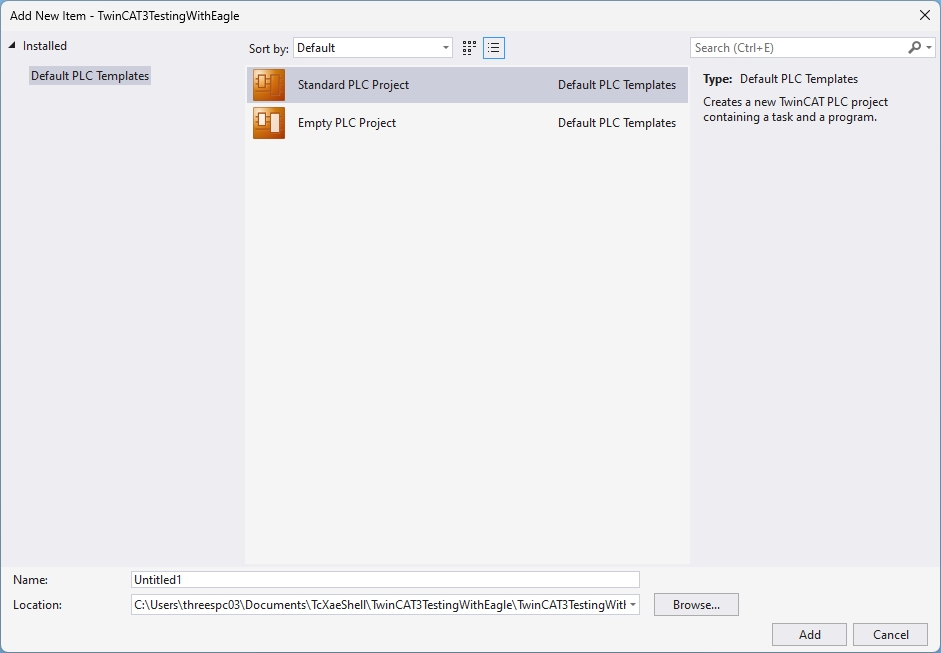Click the Installed label

44,46
